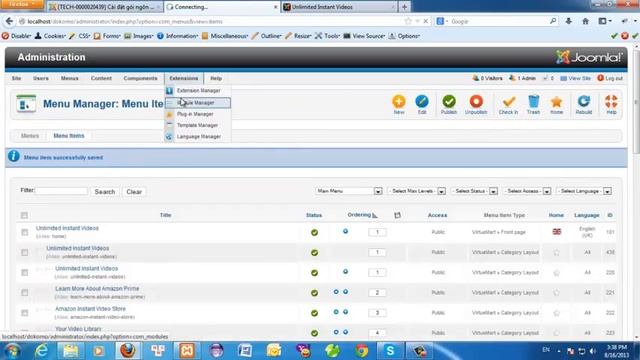This screenshot has width=640, height=360.
Task: Click the Publish toolbar icon
Action: click(449, 104)
